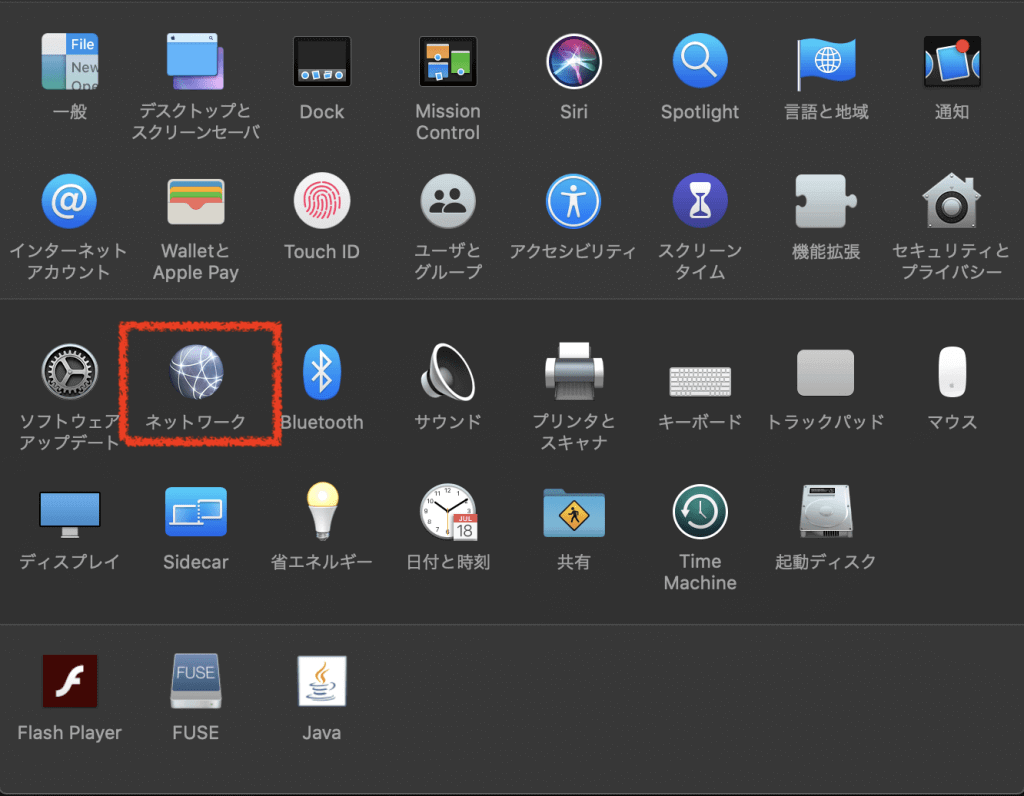
Task: Open ソフトウェアアップデート gear pane
Action: point(70,372)
